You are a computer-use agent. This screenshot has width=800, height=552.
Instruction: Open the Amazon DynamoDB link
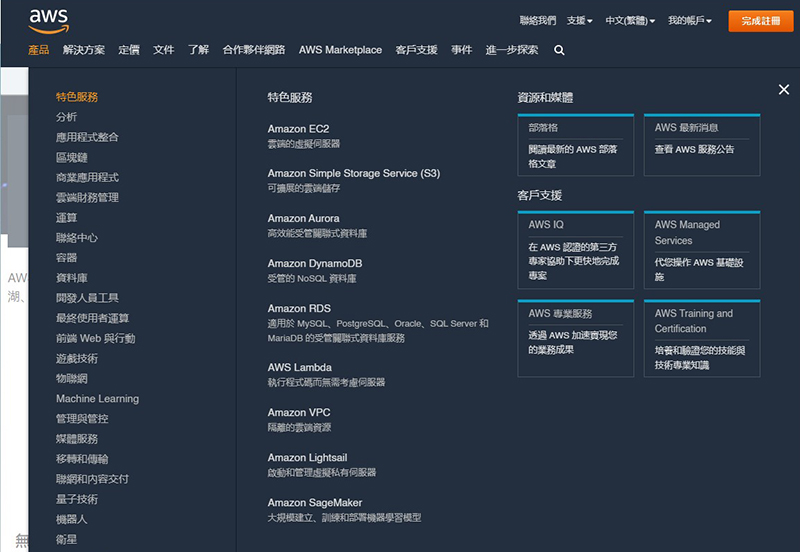pyautogui.click(x=315, y=263)
